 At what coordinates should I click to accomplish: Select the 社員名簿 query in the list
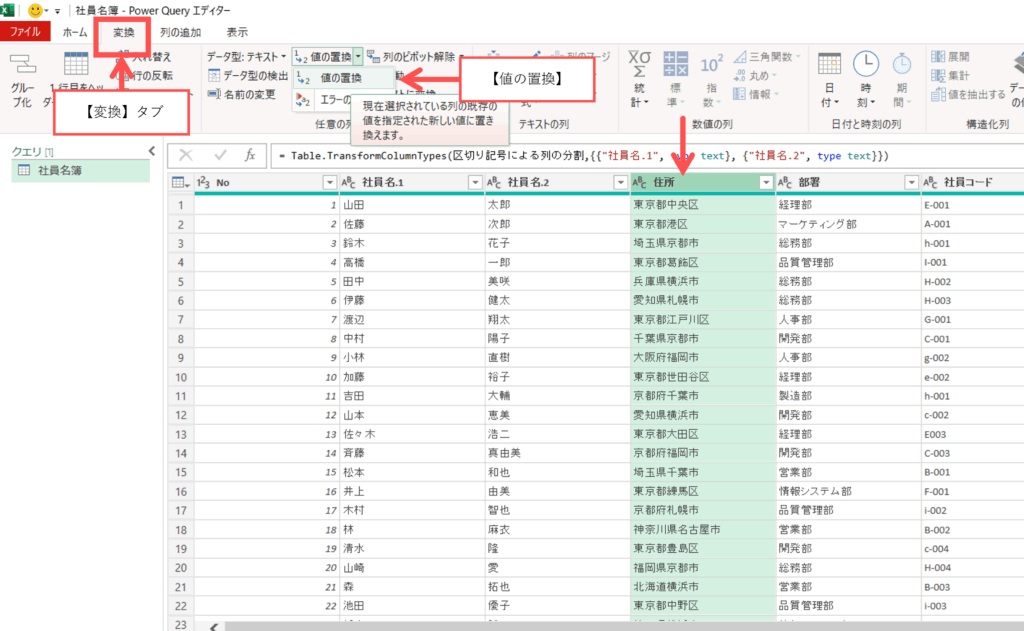[x=60, y=171]
